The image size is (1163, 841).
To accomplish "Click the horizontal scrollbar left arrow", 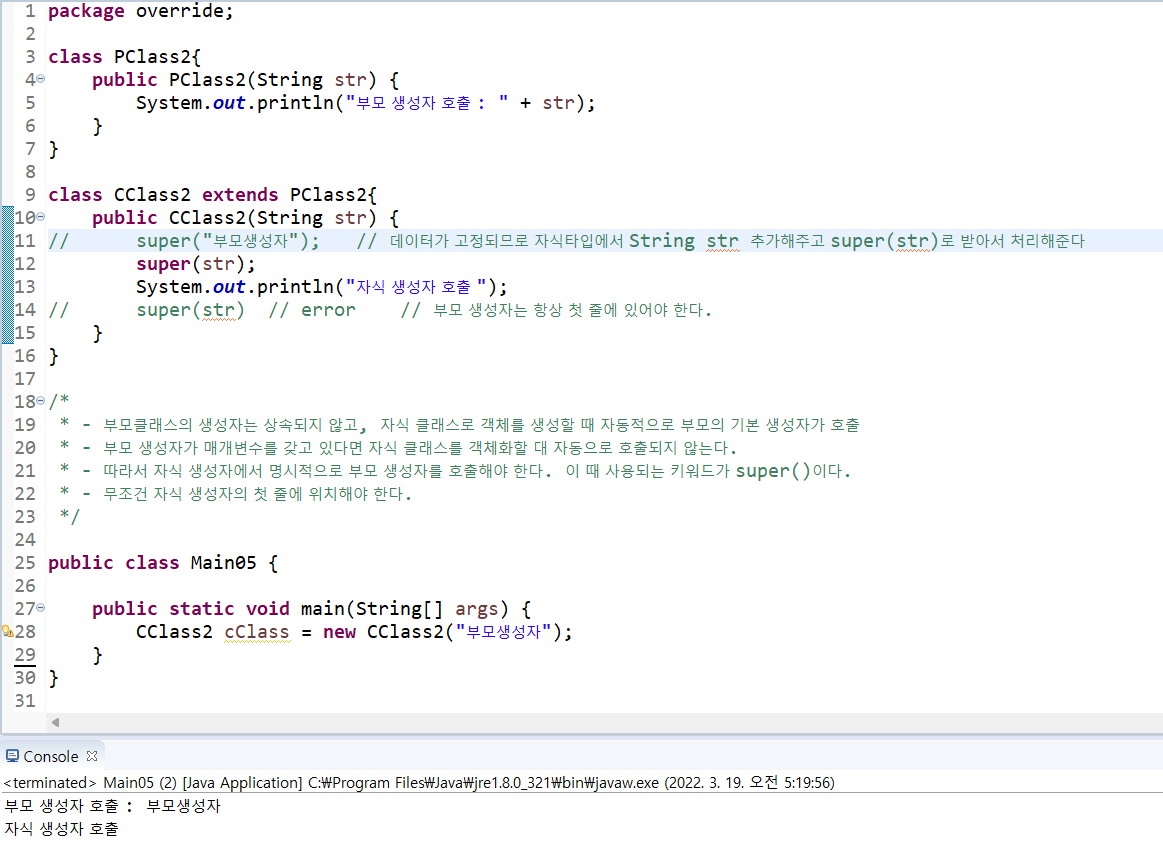I will tap(55, 722).
